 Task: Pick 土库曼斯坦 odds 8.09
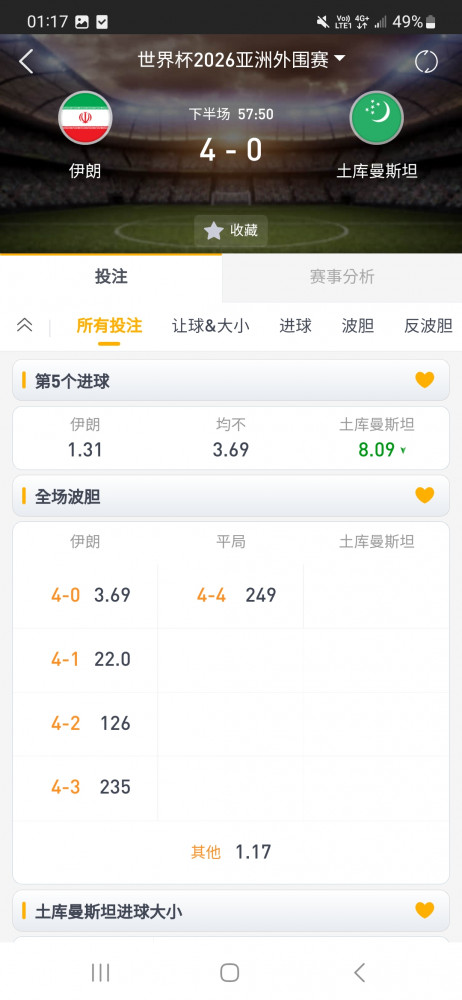coord(376,438)
